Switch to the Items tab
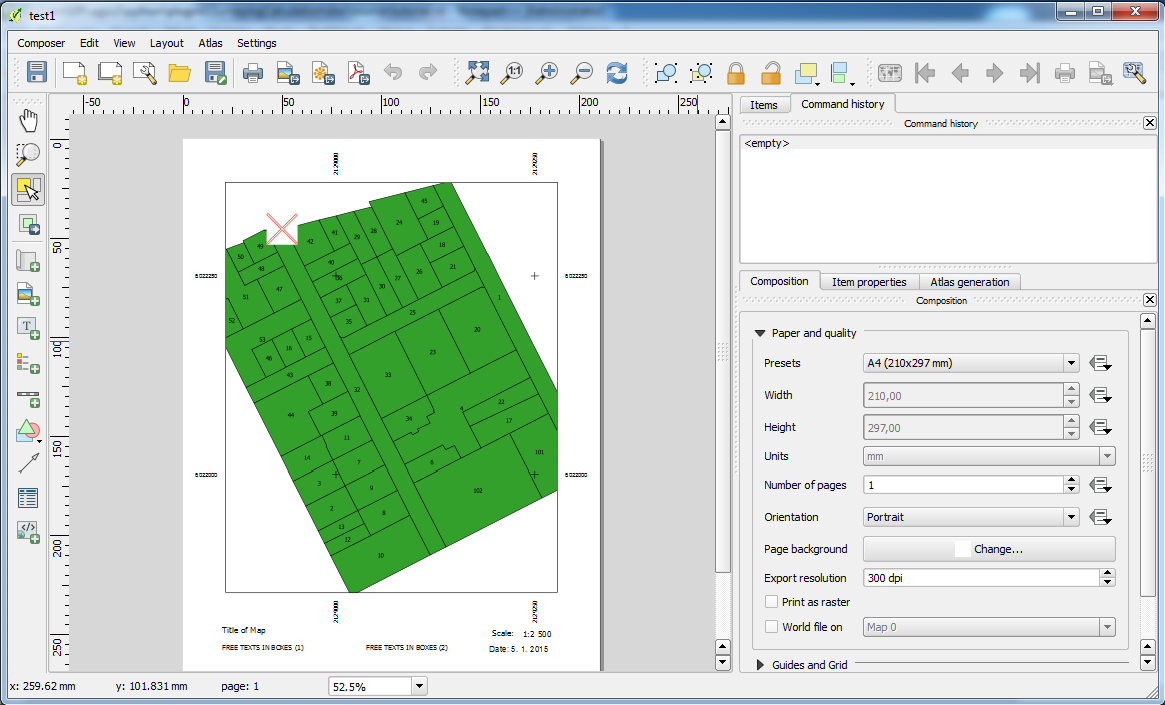 (764, 104)
